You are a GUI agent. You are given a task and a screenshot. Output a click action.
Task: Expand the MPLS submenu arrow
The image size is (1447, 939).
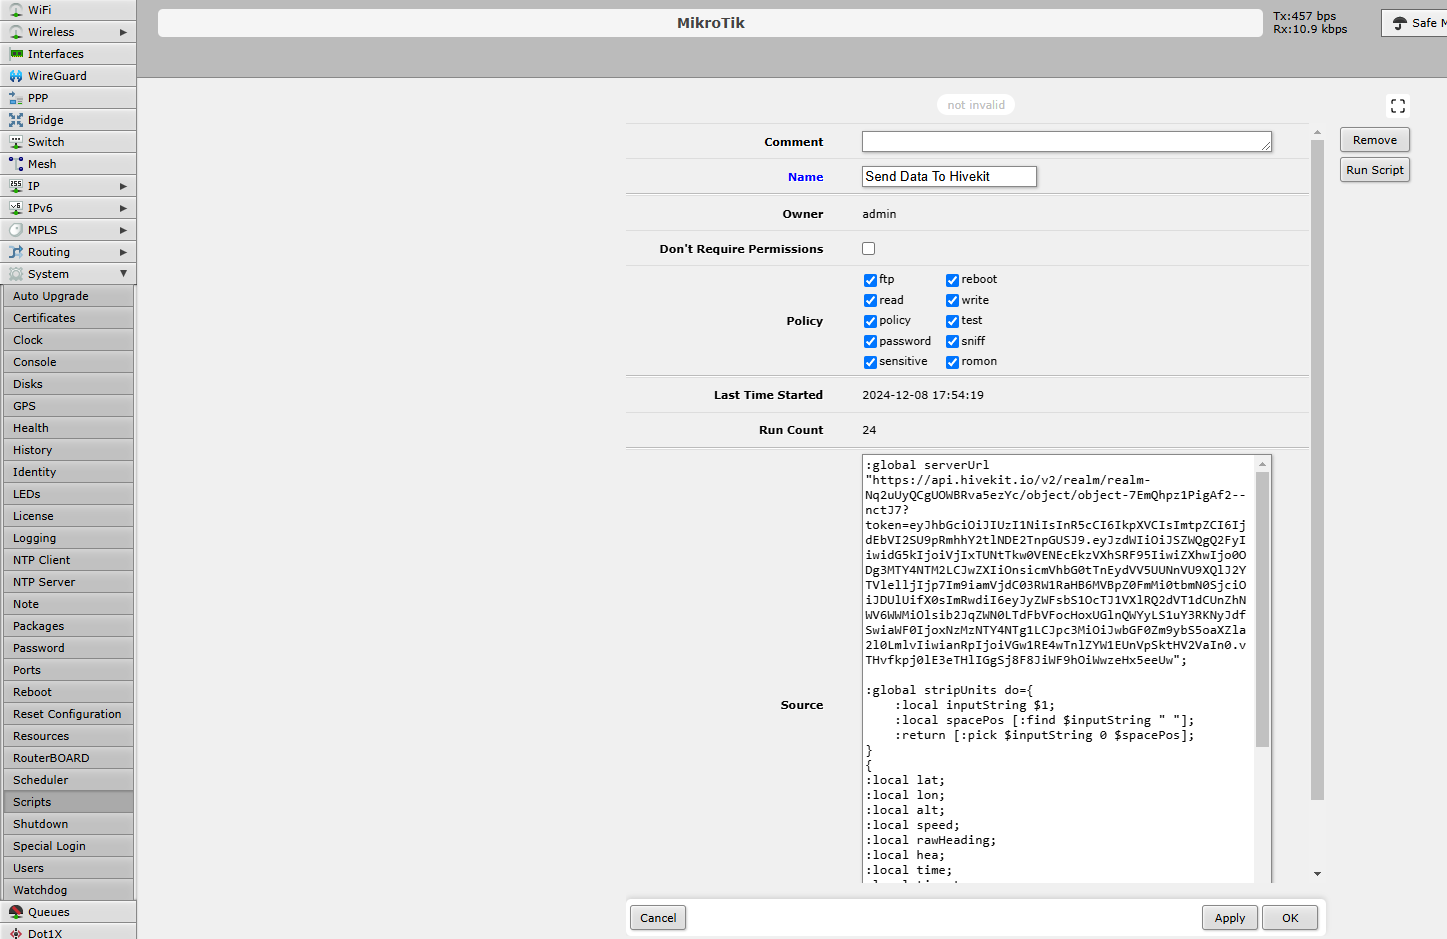click(123, 230)
